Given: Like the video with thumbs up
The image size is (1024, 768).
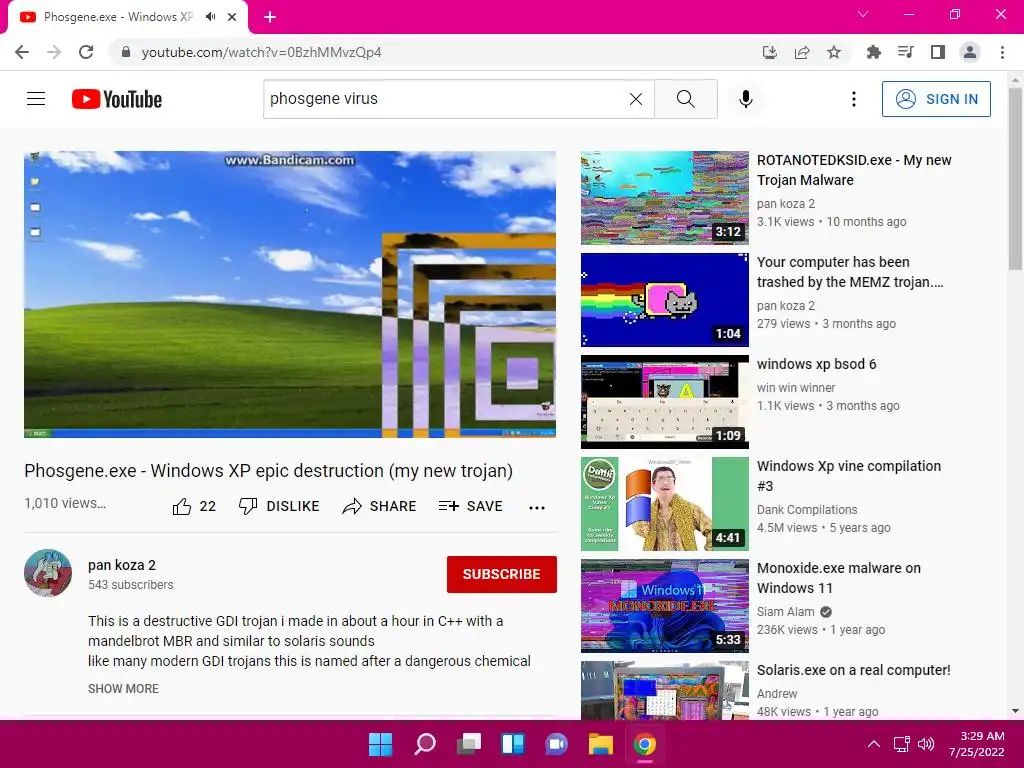Looking at the screenshot, I should click(x=194, y=506).
